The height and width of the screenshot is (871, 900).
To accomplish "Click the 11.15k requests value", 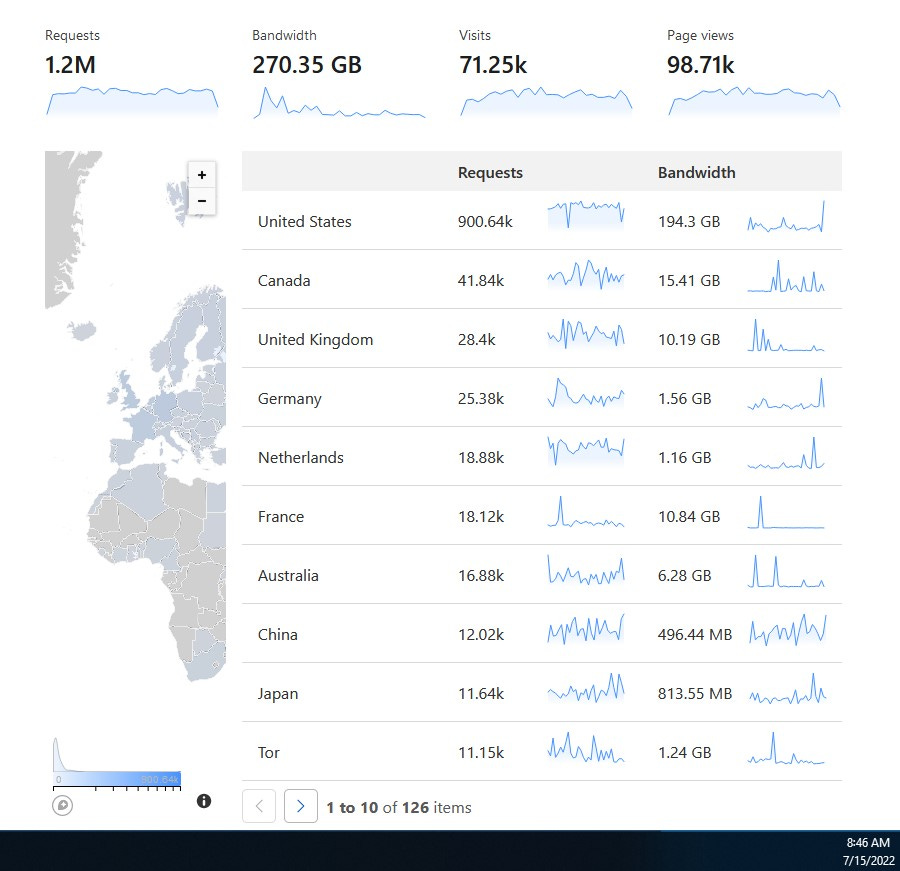I will coord(481,753).
